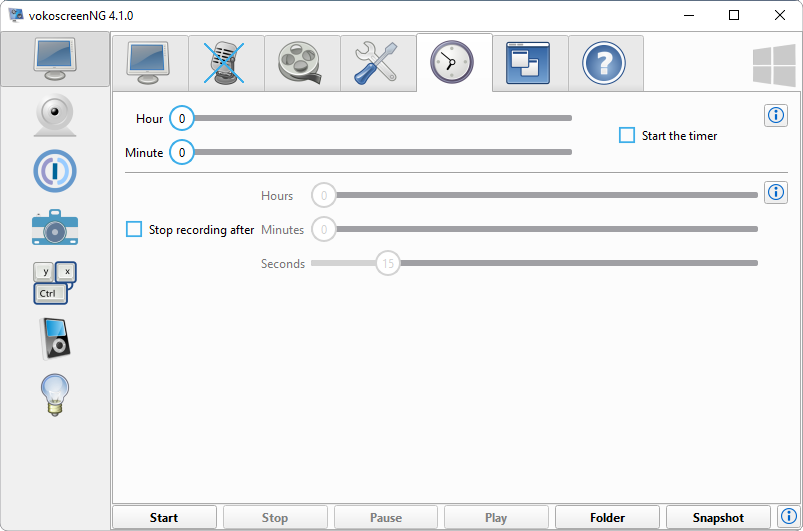Open the film reel video settings tab

(302, 63)
